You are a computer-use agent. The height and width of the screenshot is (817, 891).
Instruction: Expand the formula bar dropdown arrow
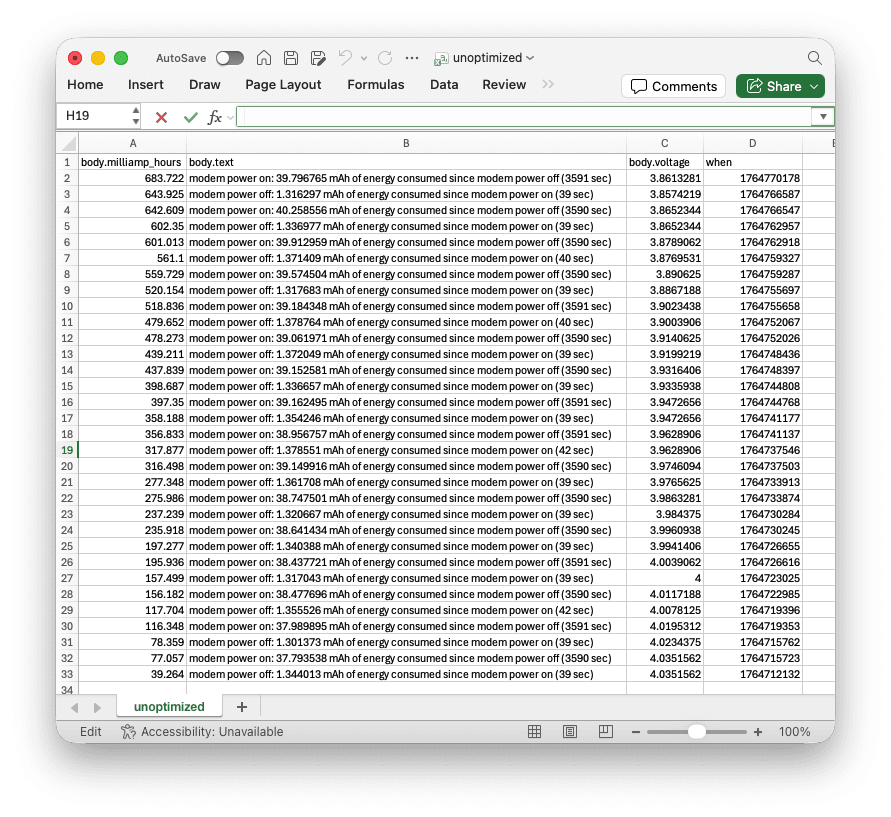coord(823,116)
